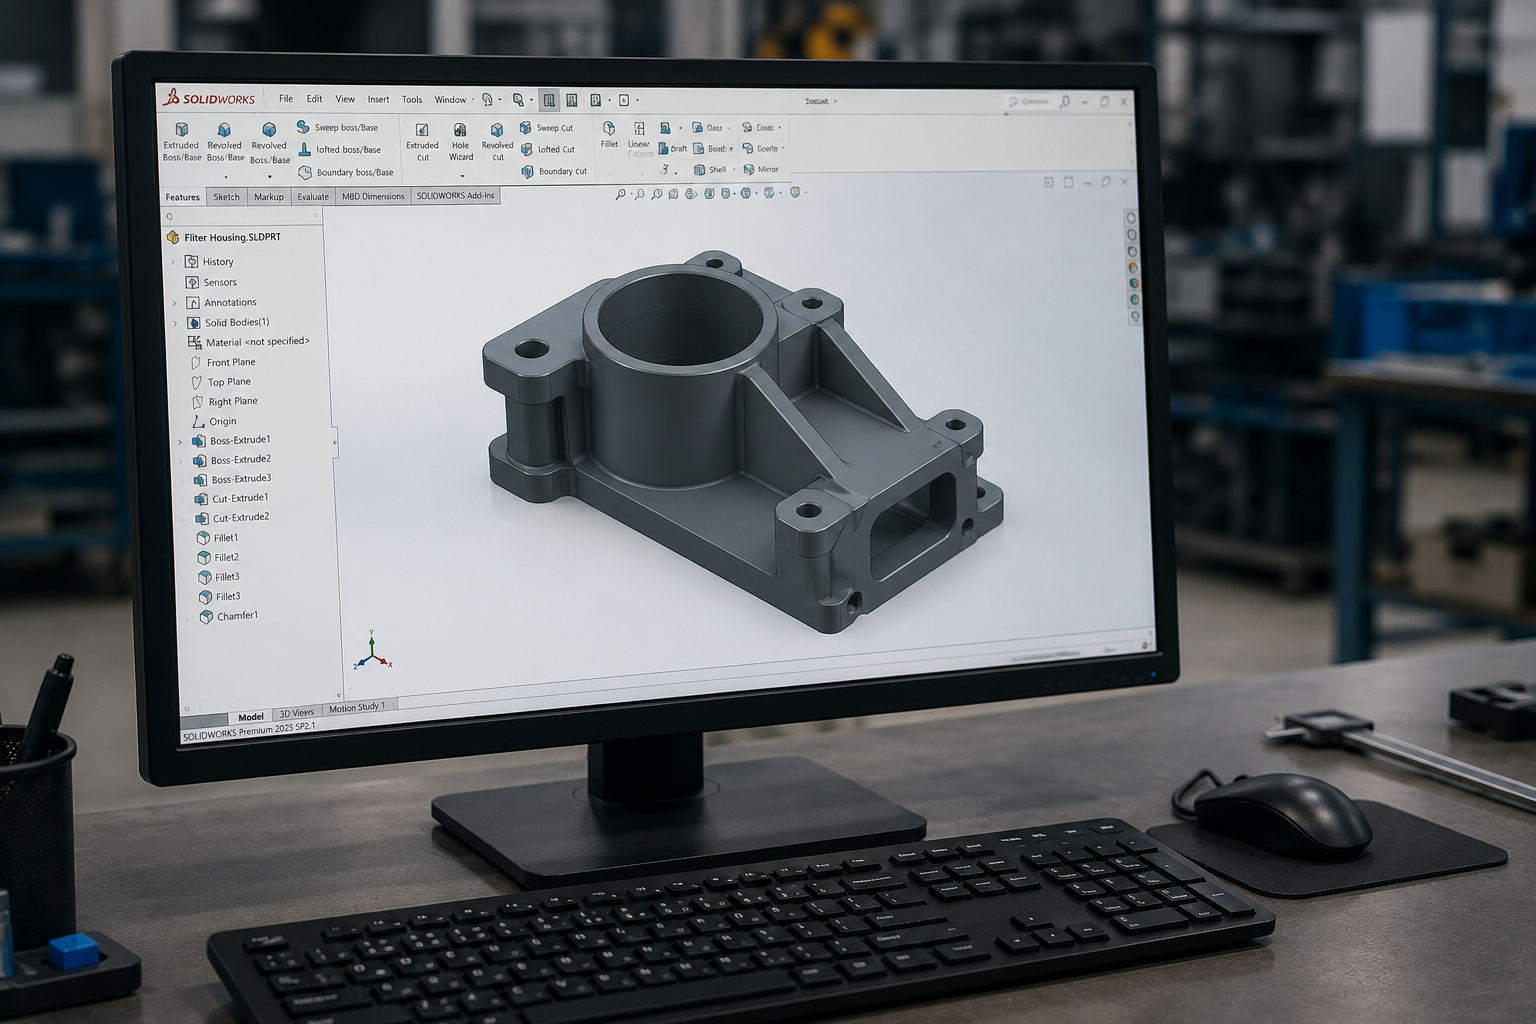
Task: Choose the Sweep boss/Base tool
Action: tap(337, 127)
